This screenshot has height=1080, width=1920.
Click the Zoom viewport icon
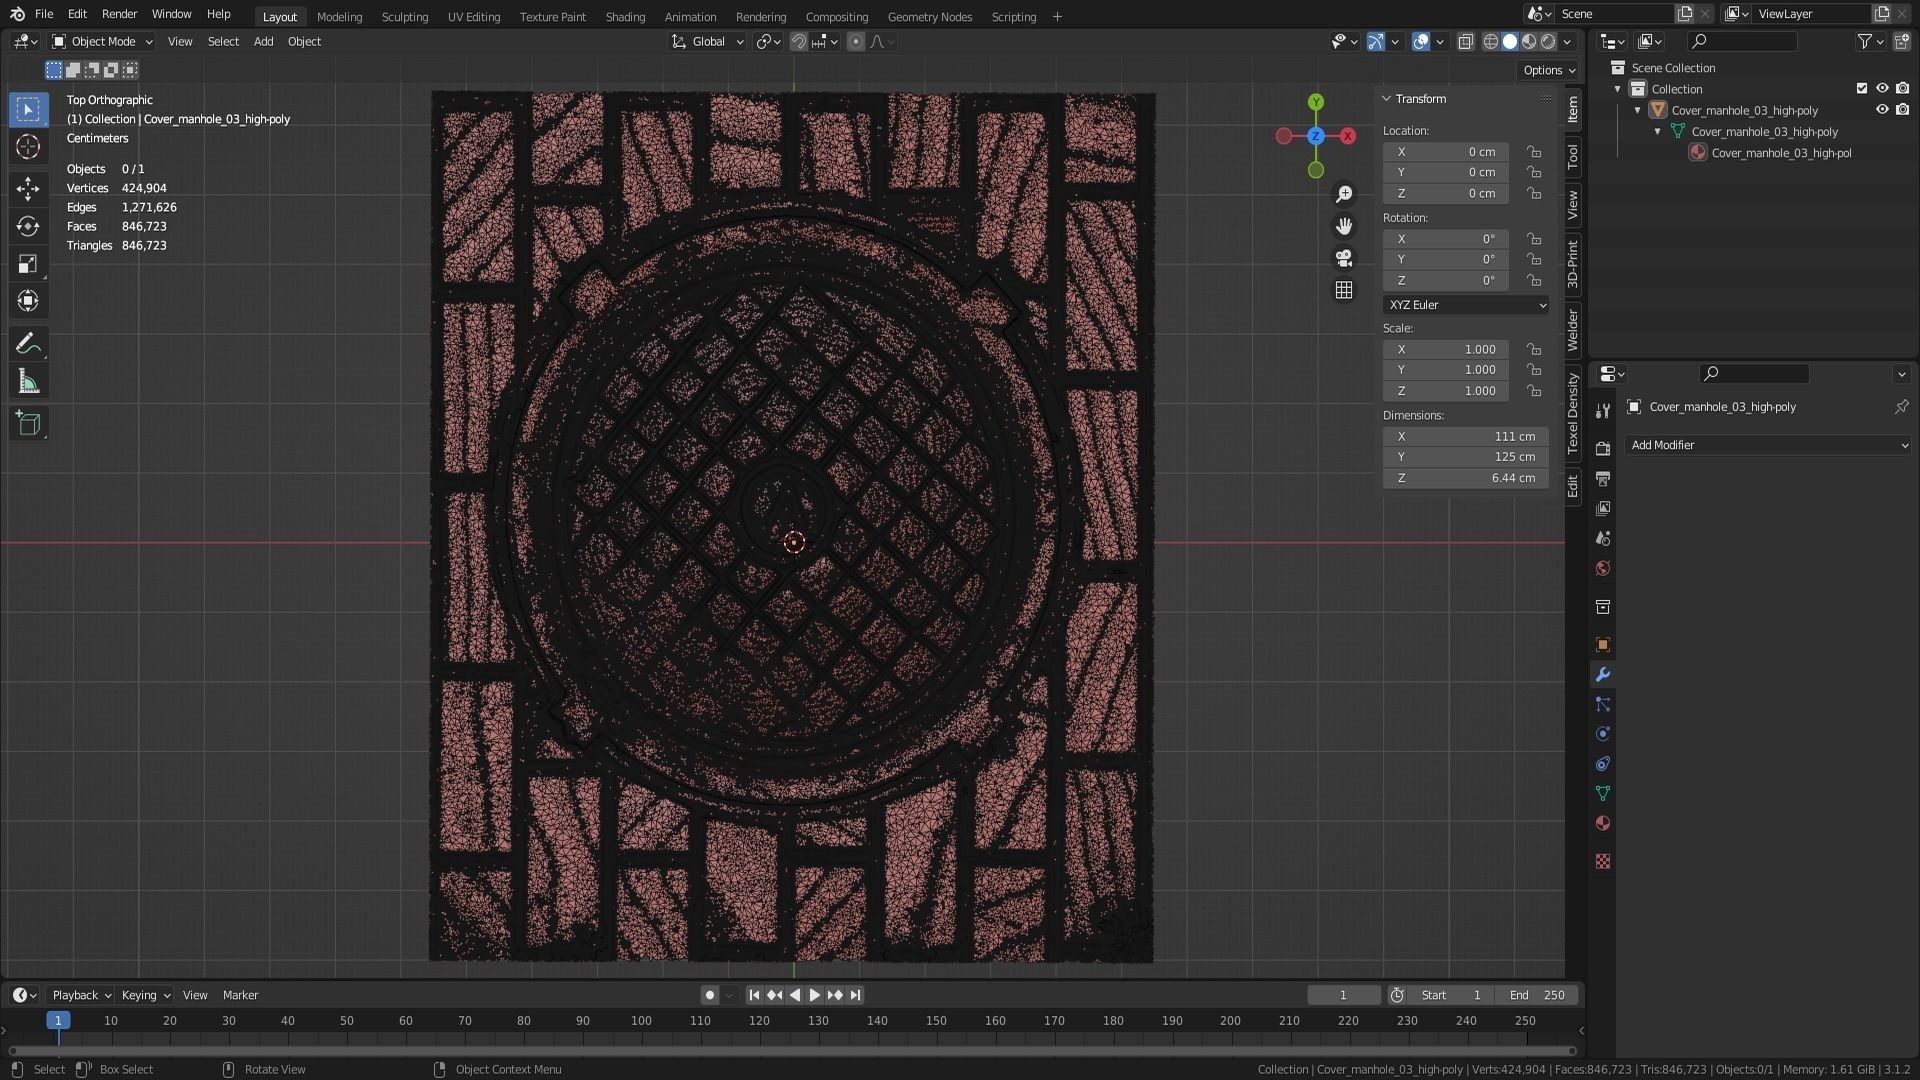pyautogui.click(x=1344, y=194)
